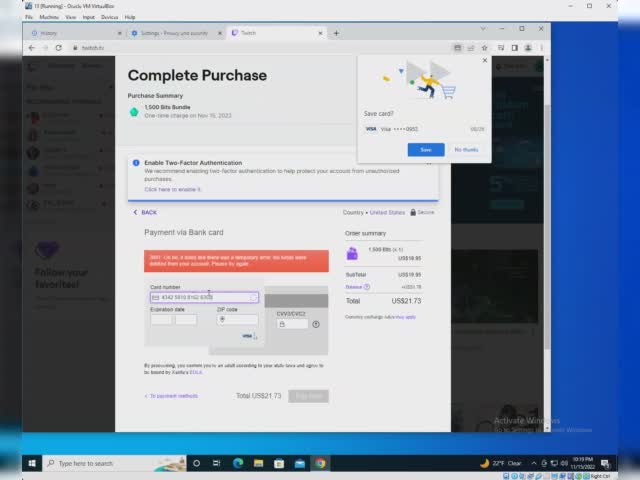
Task: Click the CVV2/CVC2 security code field
Action: (x=292, y=324)
